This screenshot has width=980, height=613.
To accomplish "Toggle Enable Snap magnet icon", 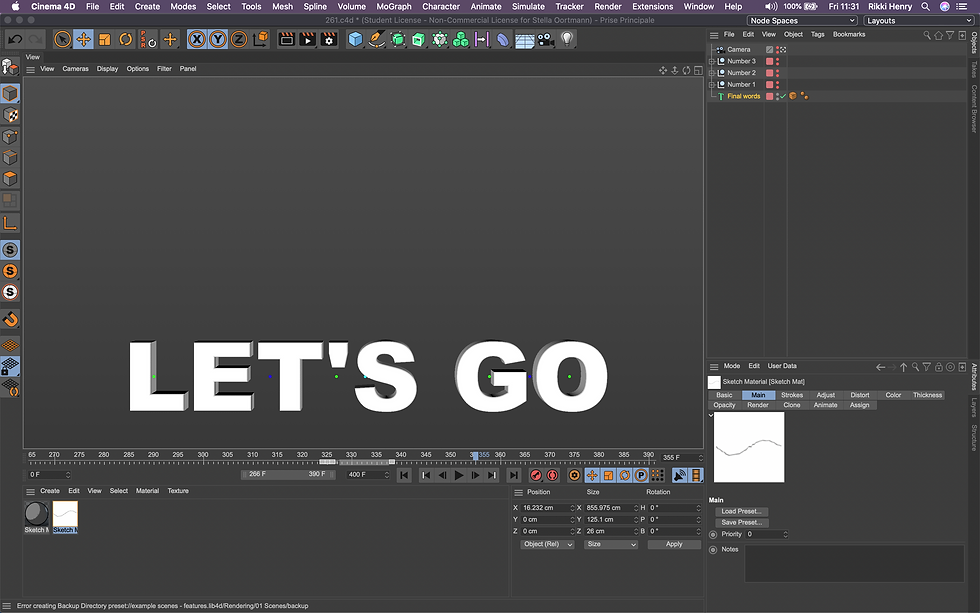I will [x=10, y=319].
